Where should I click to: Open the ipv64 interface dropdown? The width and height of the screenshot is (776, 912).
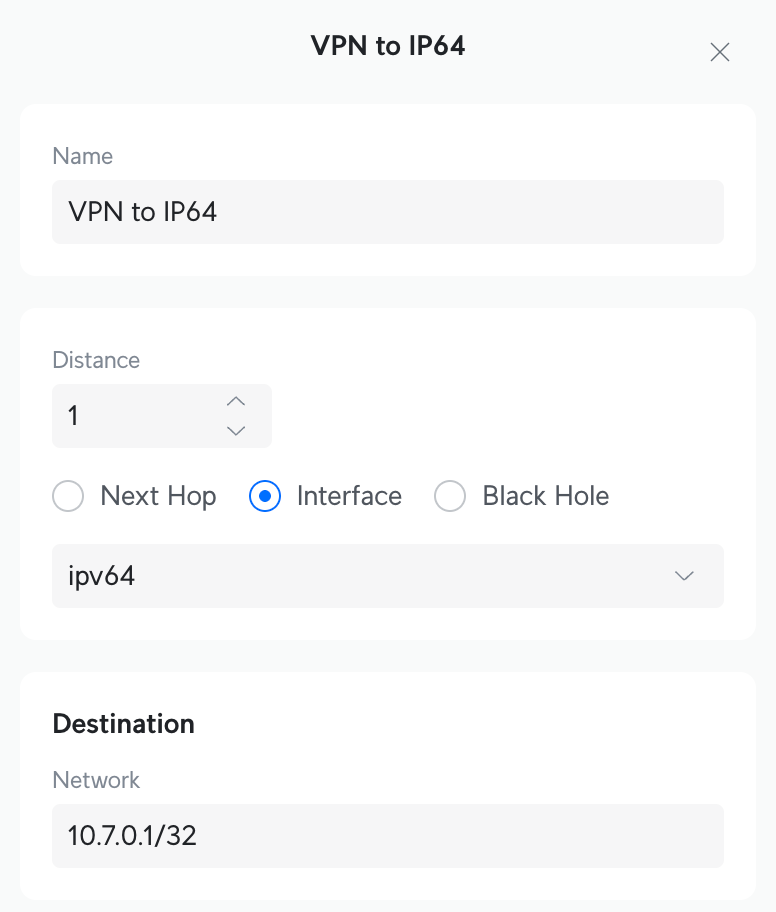388,576
